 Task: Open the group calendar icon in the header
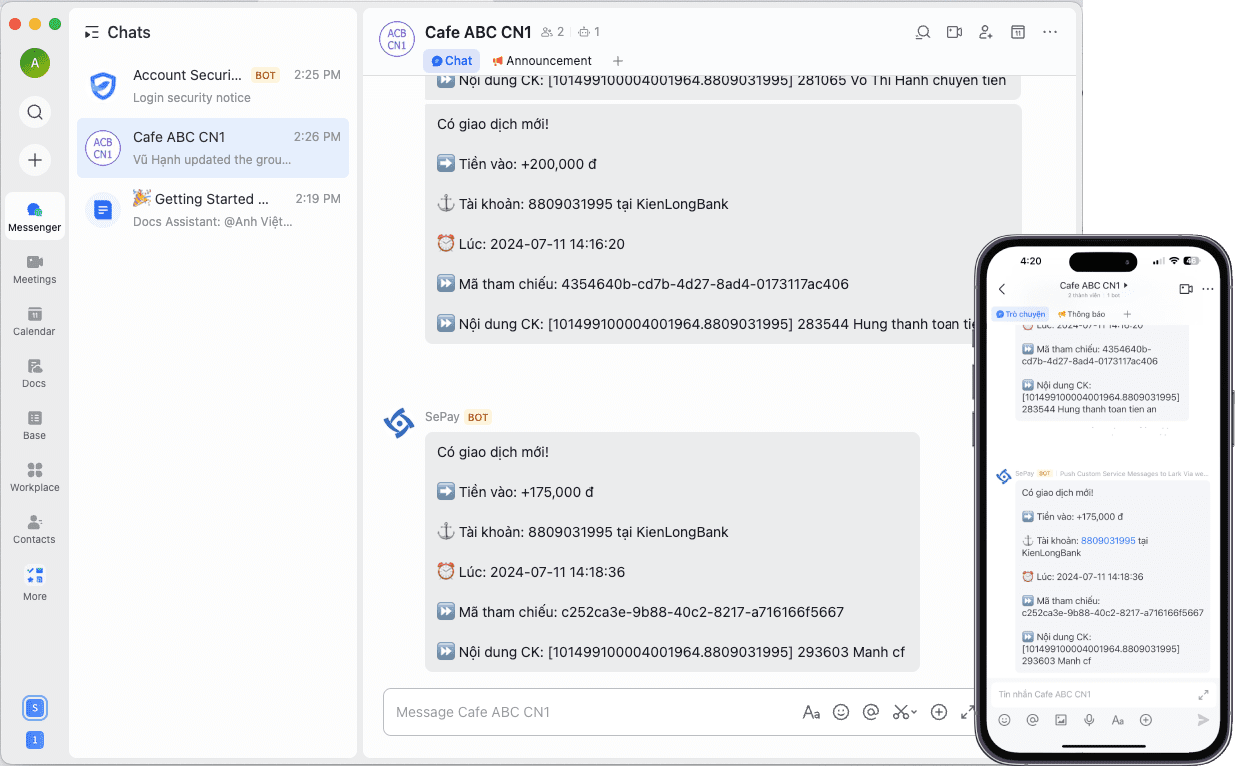[x=1018, y=32]
